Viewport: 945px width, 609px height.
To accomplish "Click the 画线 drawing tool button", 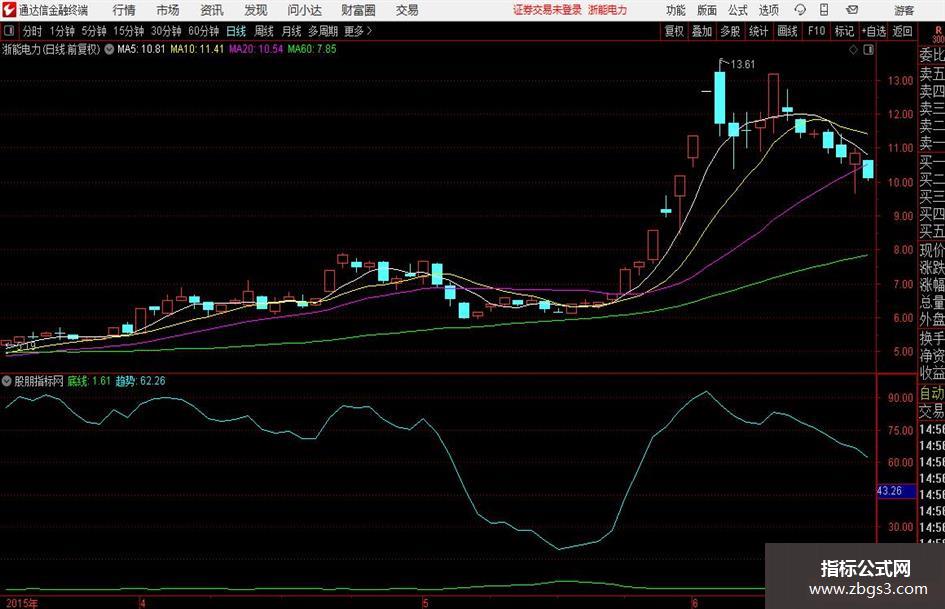I will point(787,31).
